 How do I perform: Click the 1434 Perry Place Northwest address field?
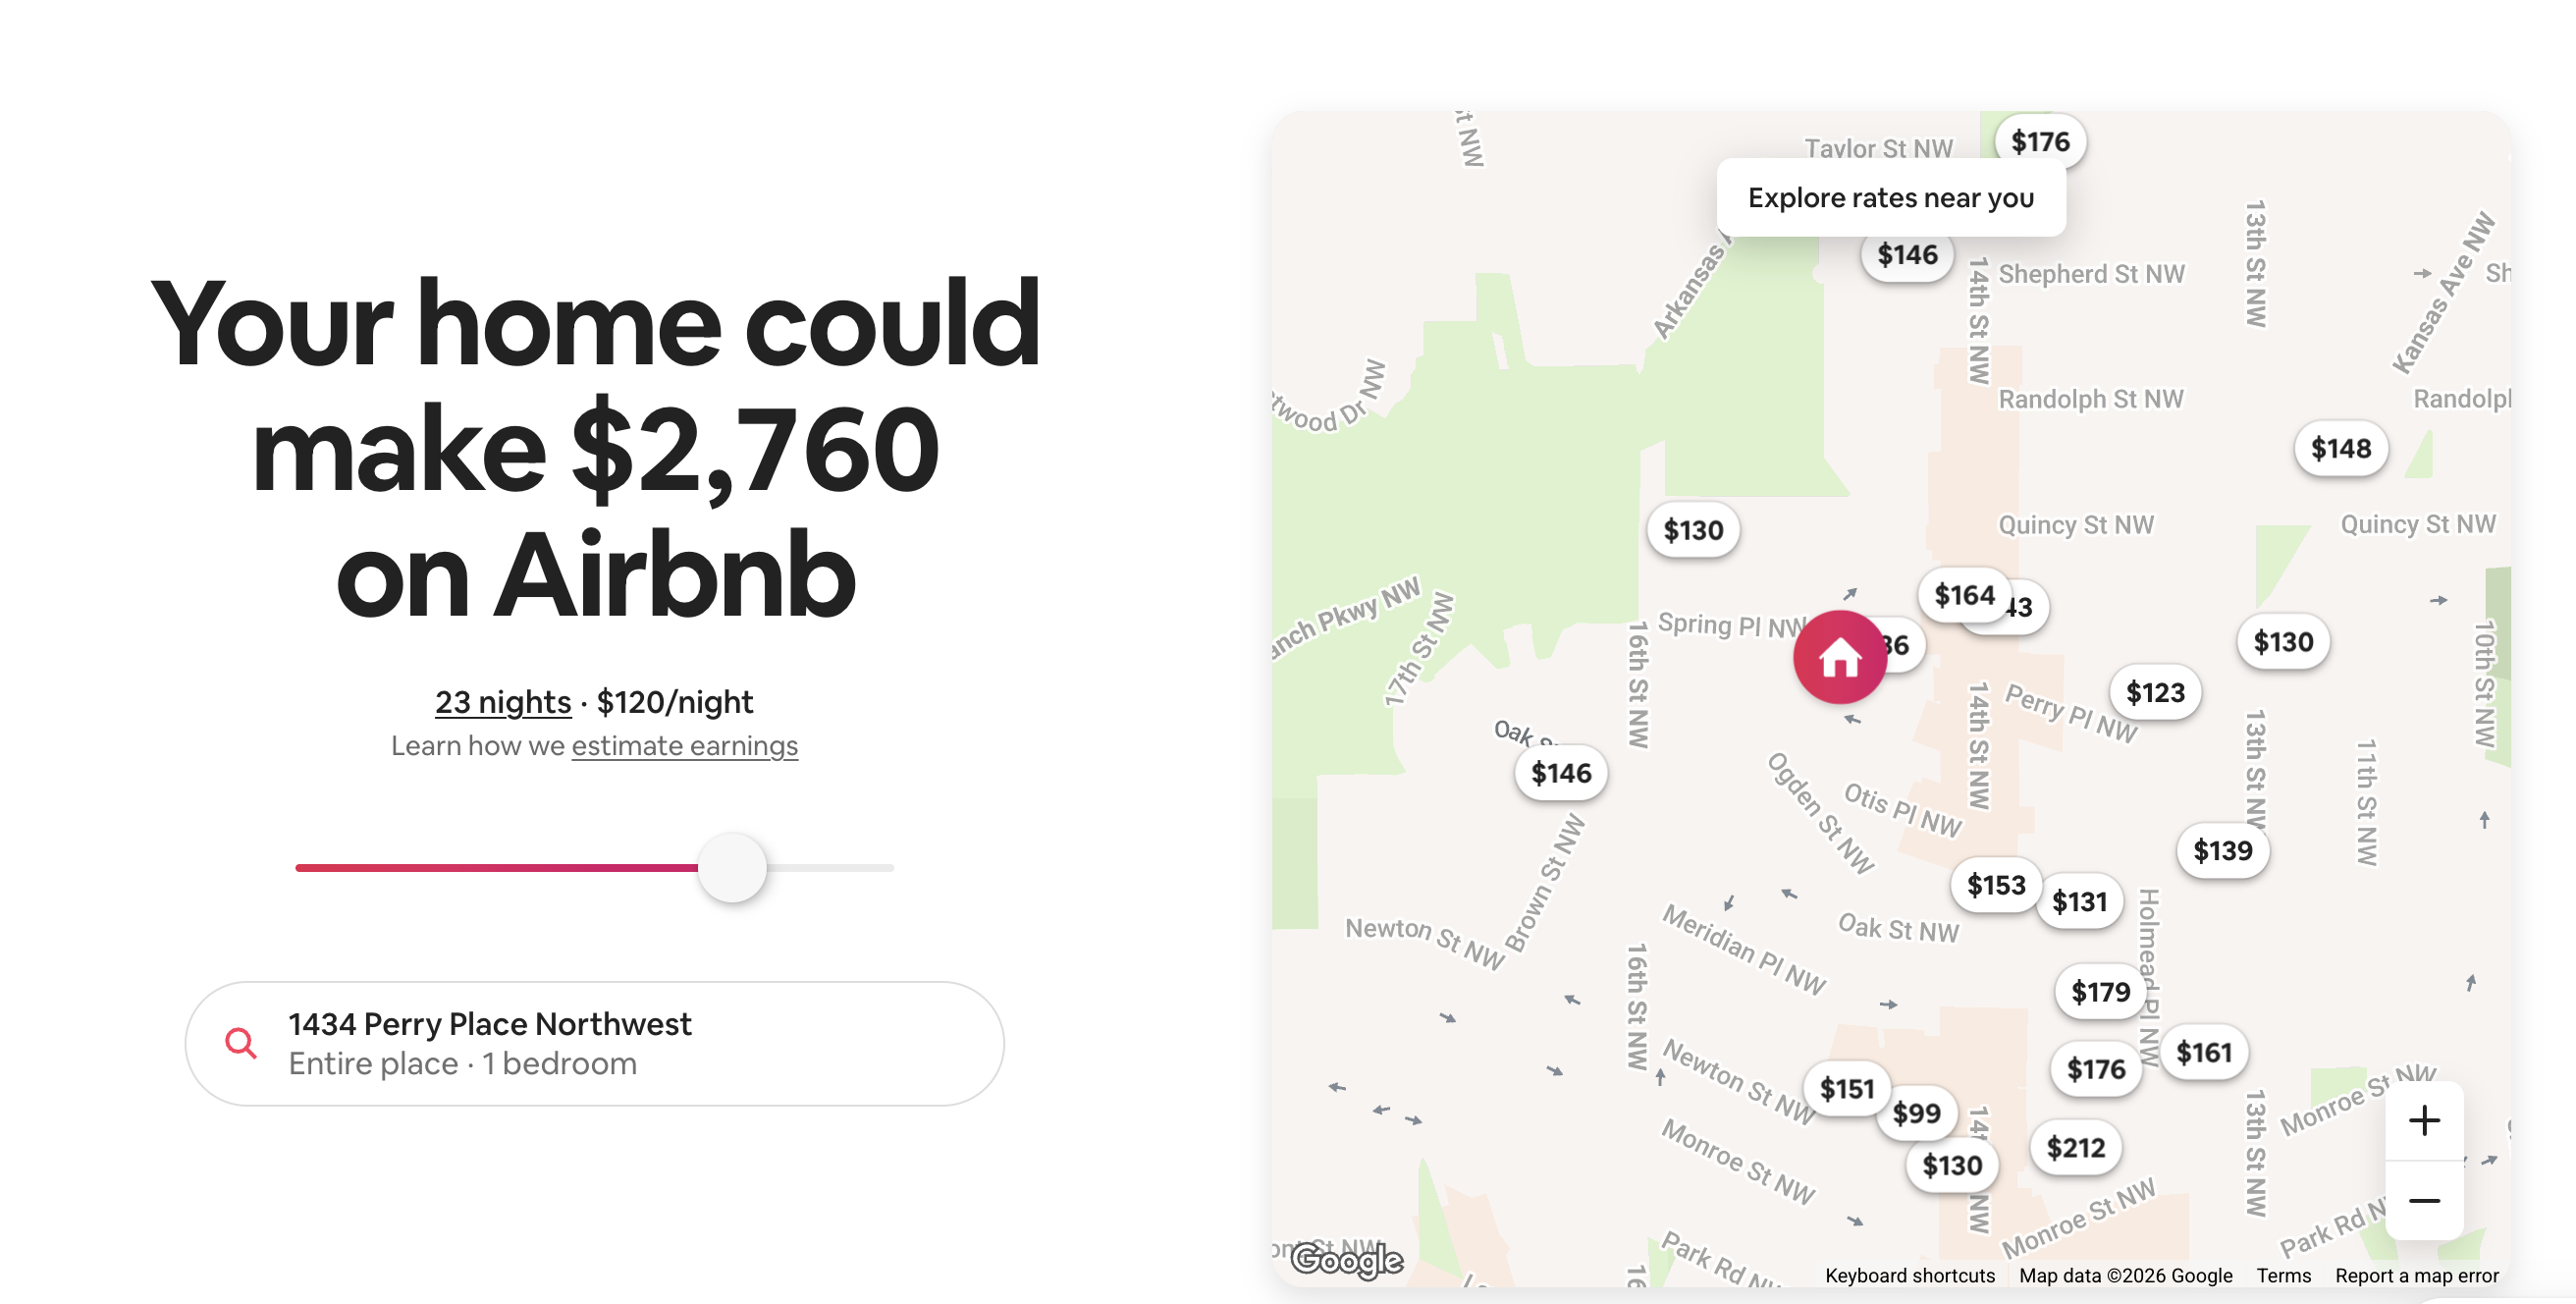click(x=595, y=1043)
